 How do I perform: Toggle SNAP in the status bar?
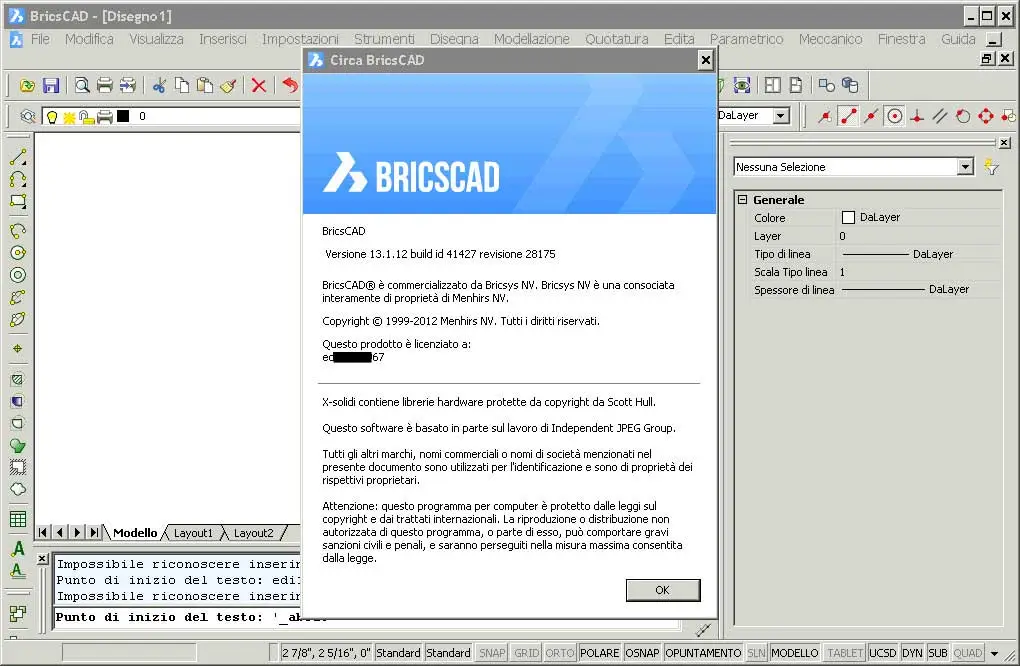[492, 652]
